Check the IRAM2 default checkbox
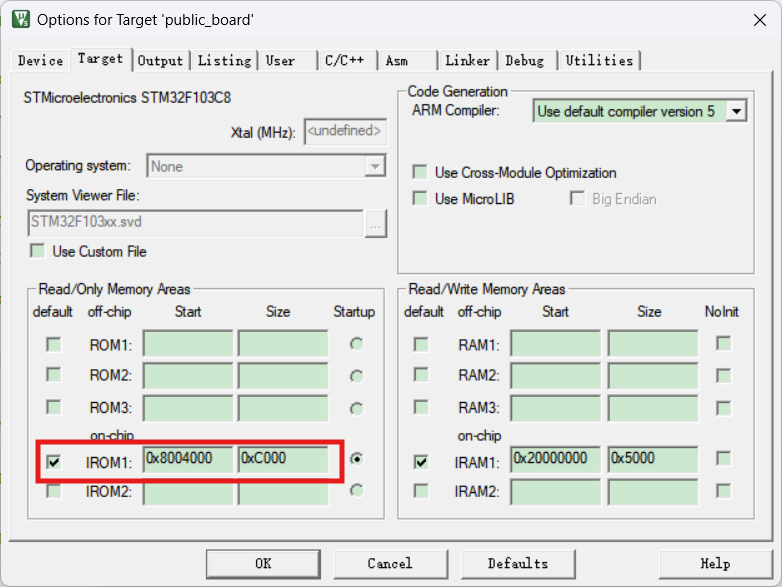 [x=421, y=491]
